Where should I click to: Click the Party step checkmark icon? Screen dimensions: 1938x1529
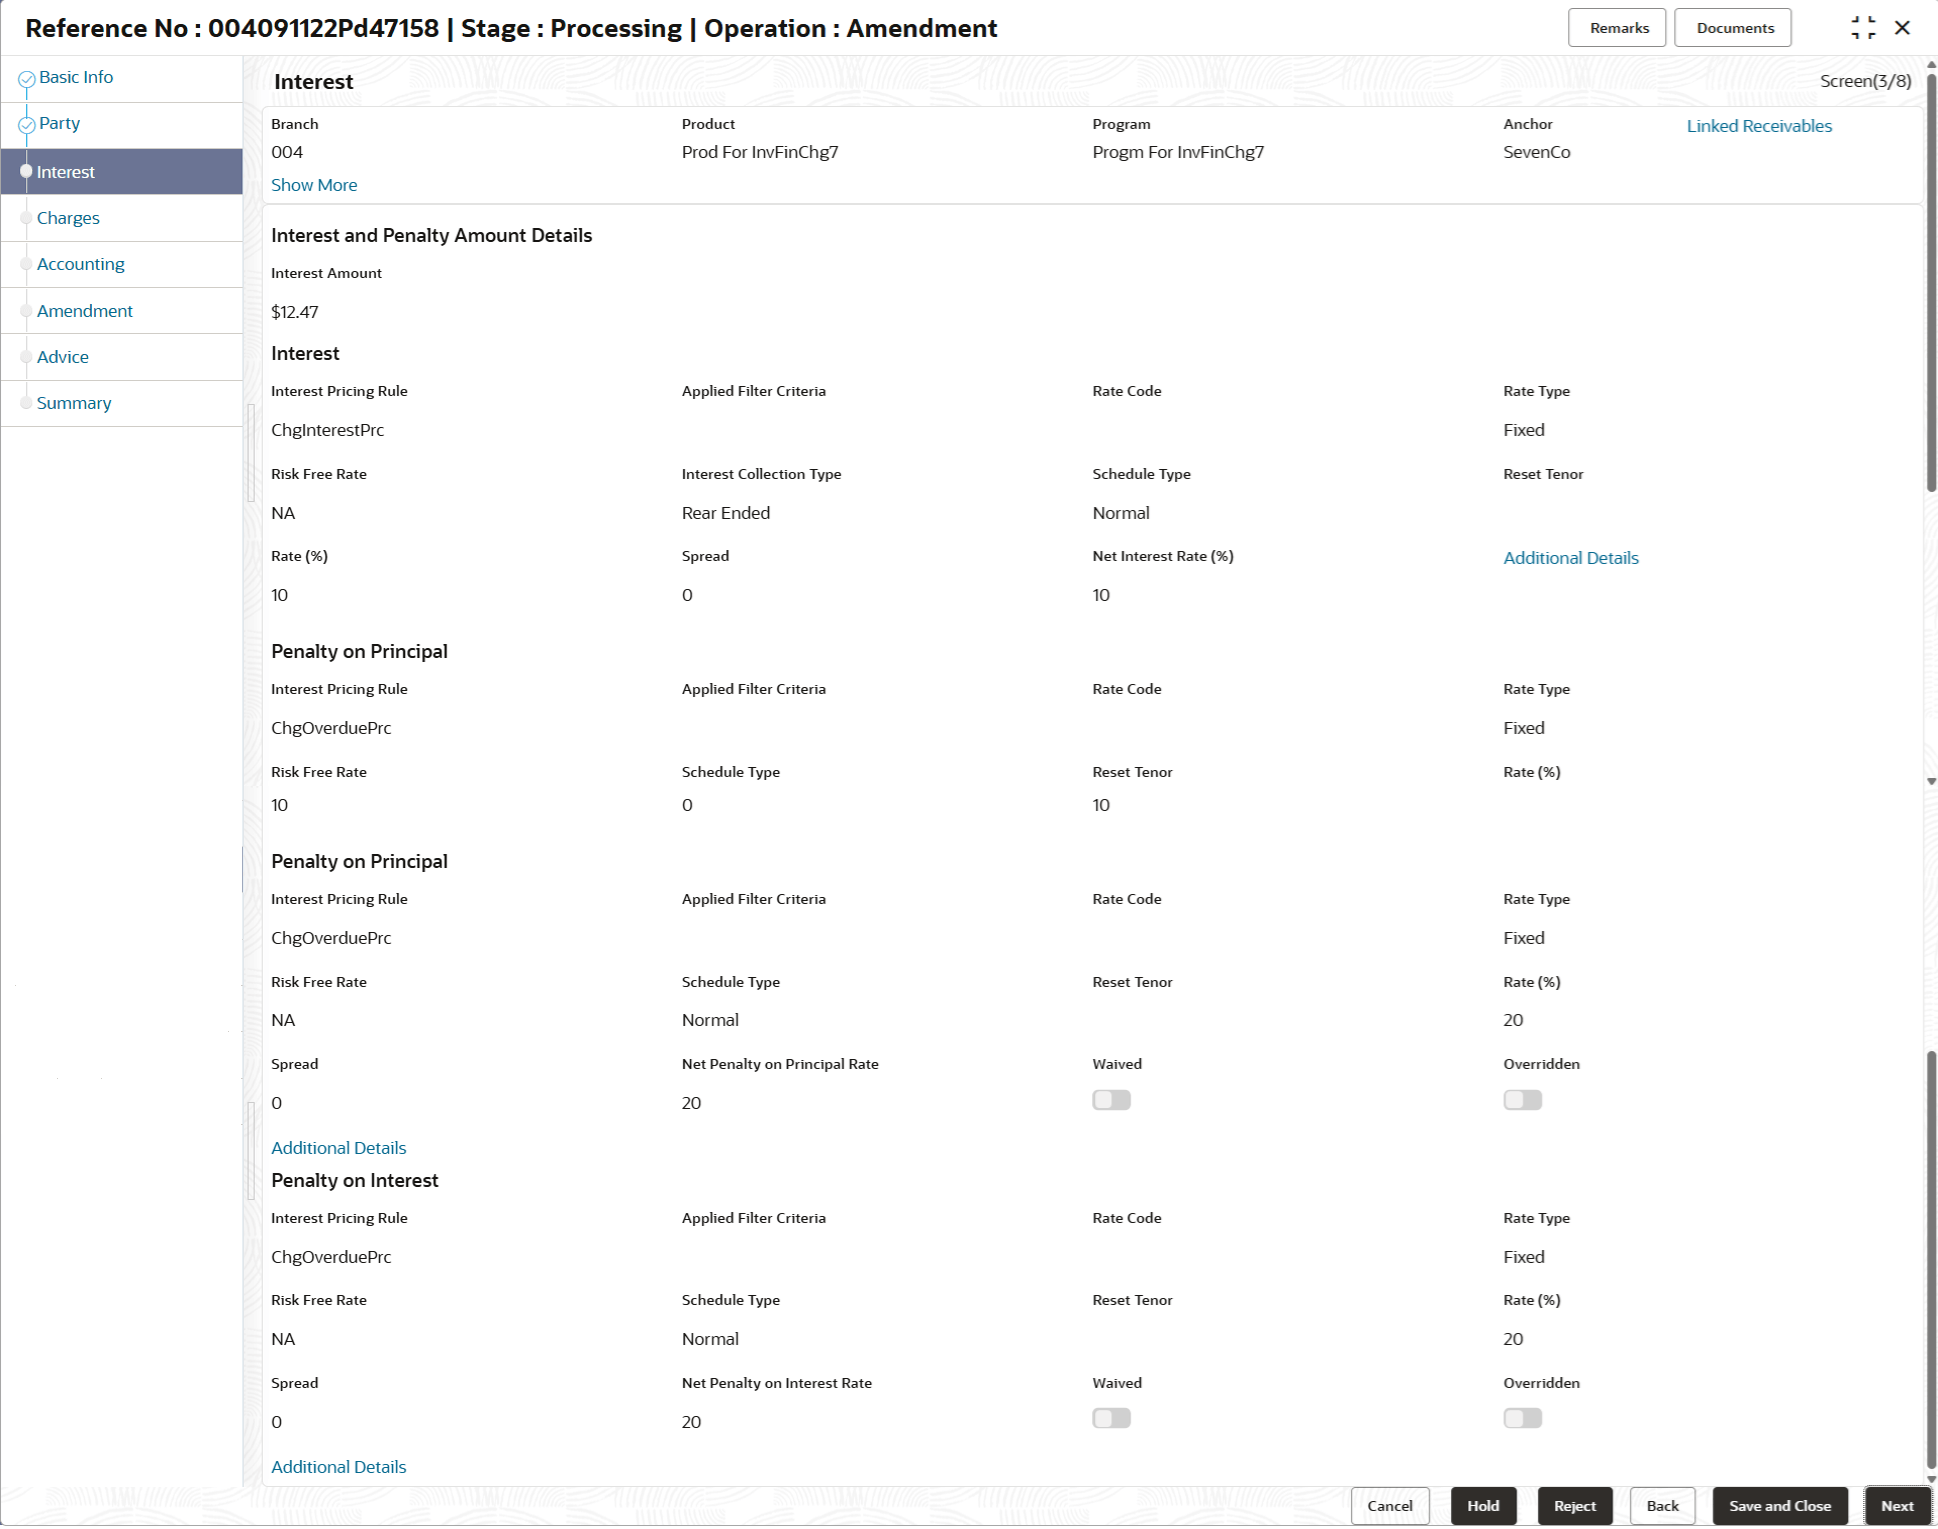(x=27, y=125)
